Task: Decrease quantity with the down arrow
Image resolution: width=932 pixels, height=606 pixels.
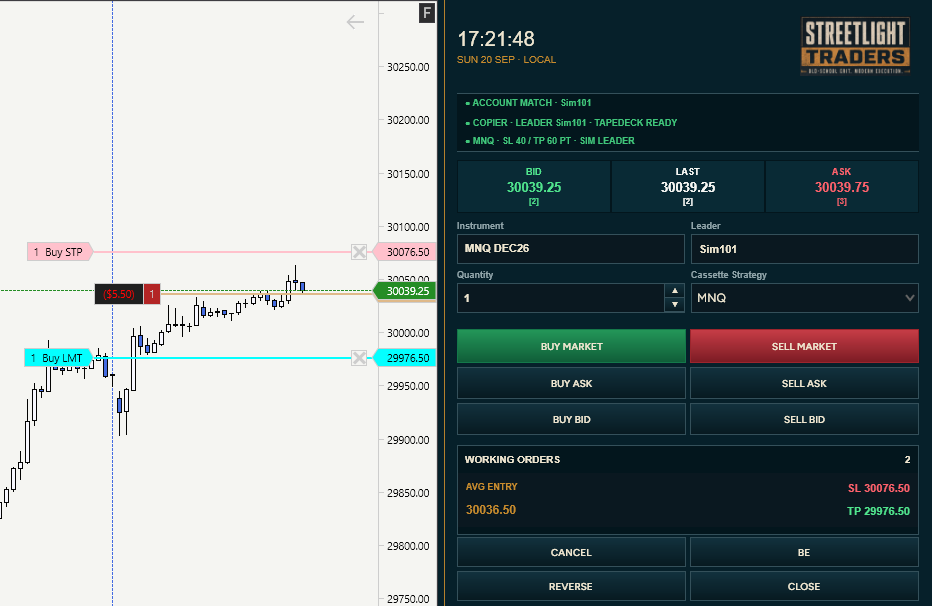Action: (674, 305)
